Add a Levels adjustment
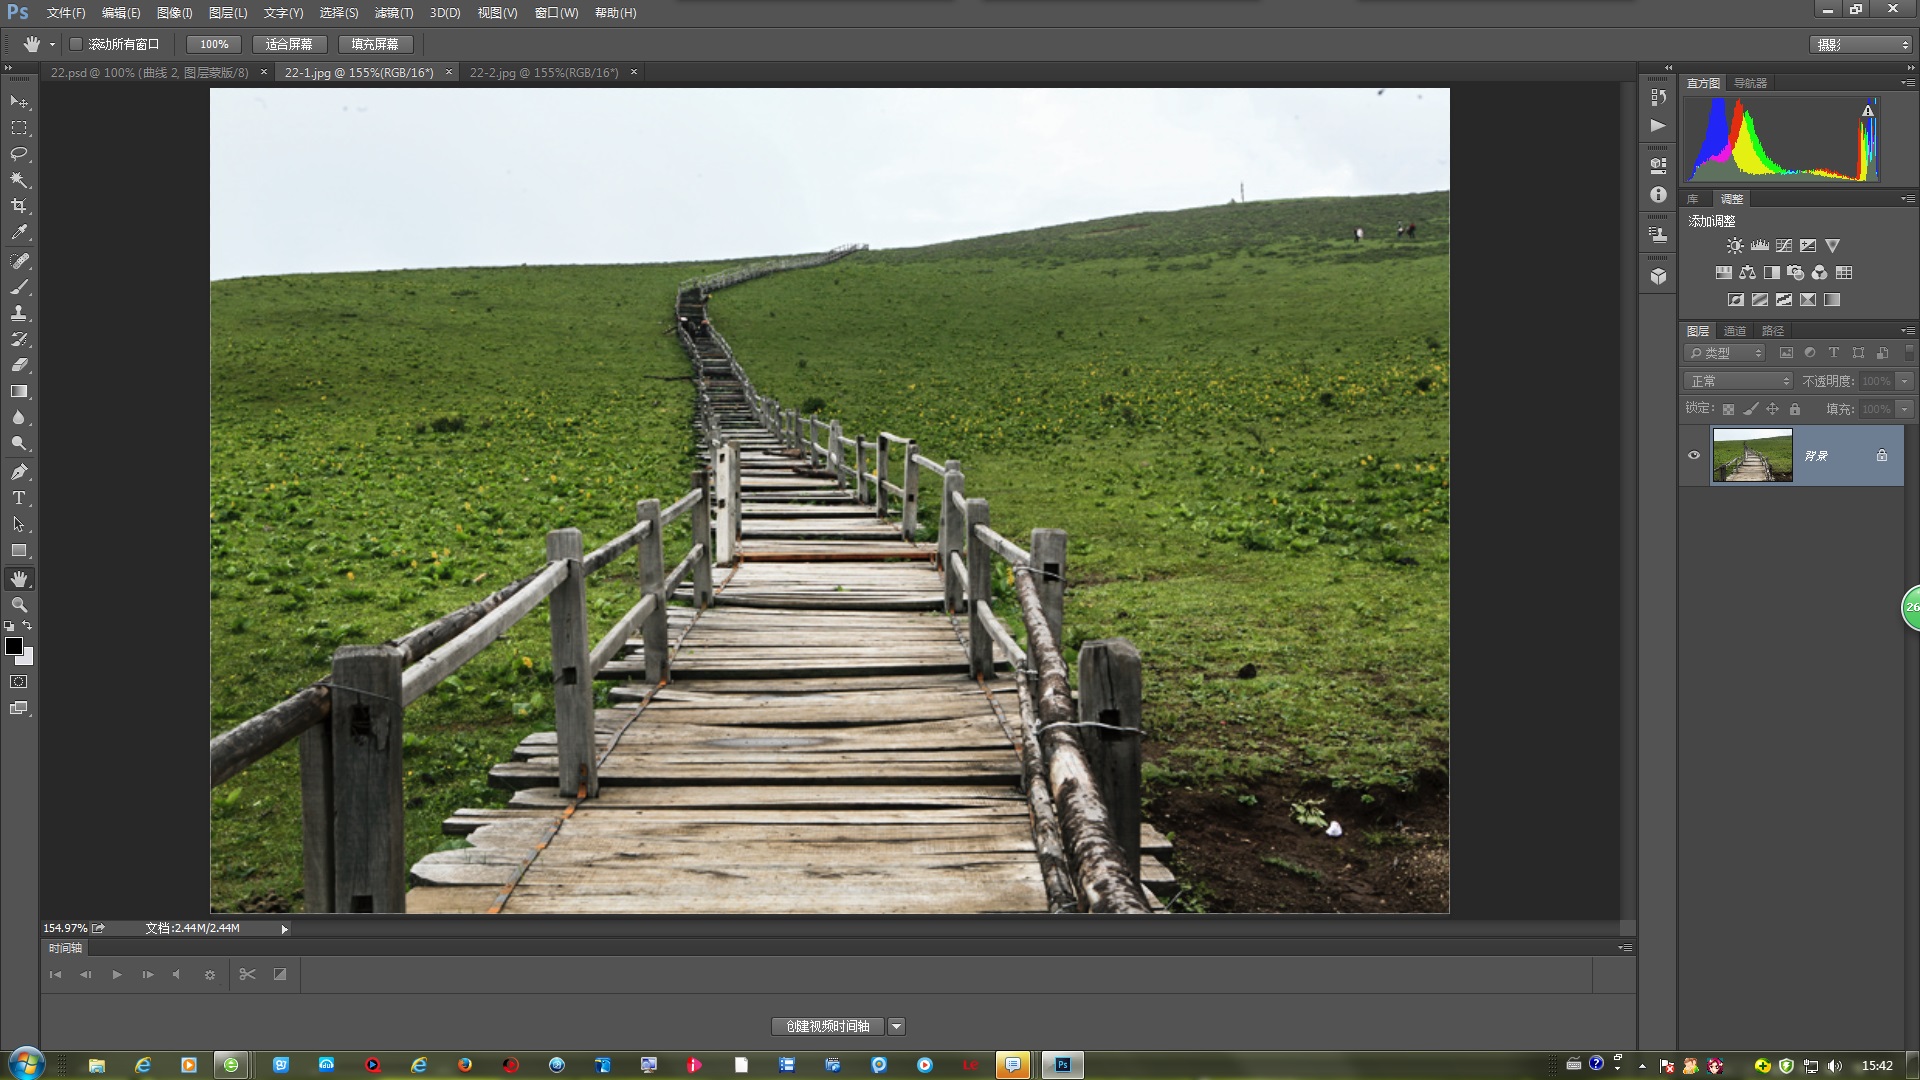Screen dimensions: 1920x1080 [x=1760, y=245]
